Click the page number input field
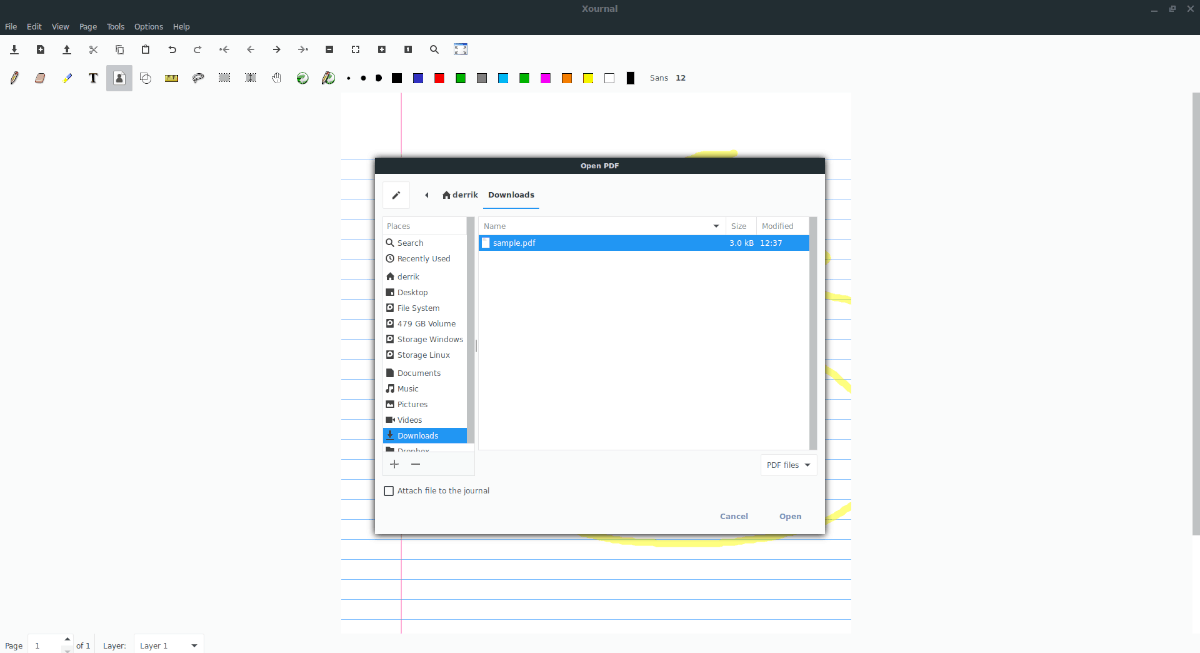The height and width of the screenshot is (653, 1200). [44, 646]
